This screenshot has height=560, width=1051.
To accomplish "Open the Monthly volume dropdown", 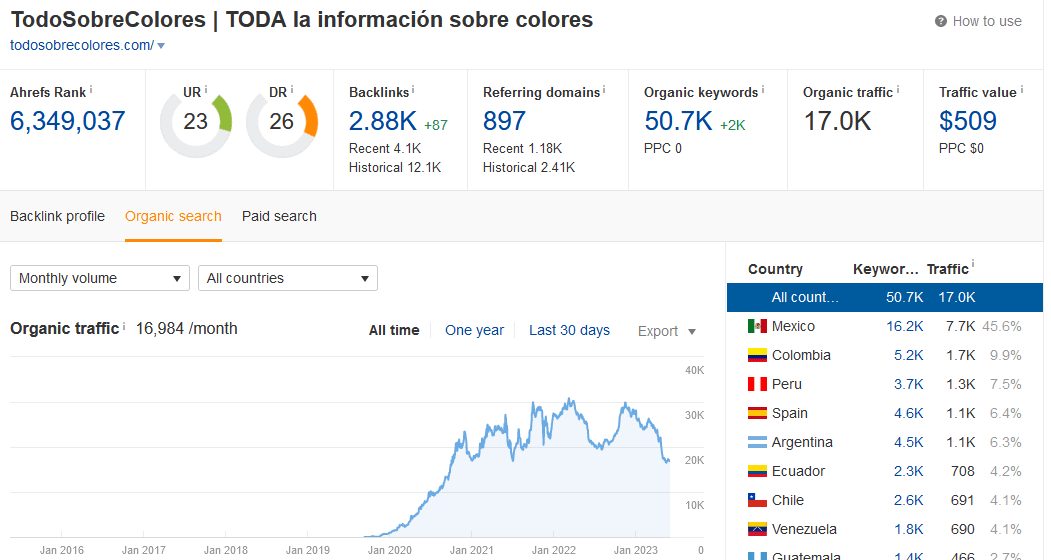I will [x=100, y=278].
